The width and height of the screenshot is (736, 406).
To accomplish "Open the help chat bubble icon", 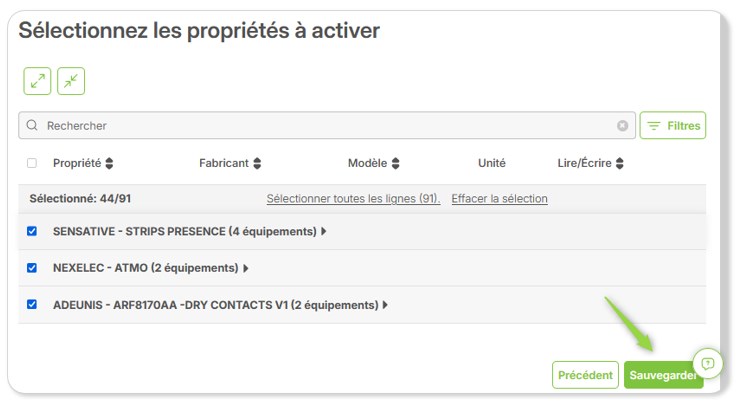I will tap(707, 363).
